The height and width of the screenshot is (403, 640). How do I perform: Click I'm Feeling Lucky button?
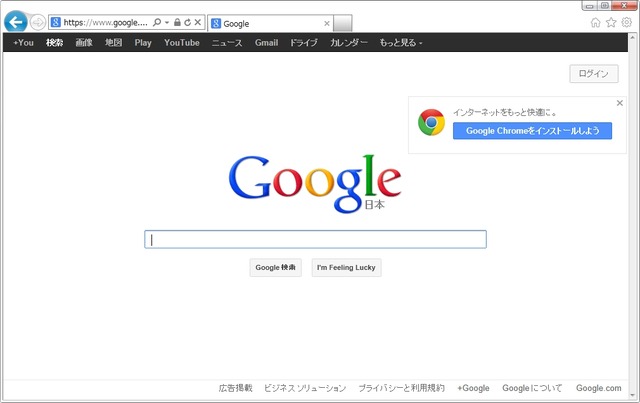347,267
